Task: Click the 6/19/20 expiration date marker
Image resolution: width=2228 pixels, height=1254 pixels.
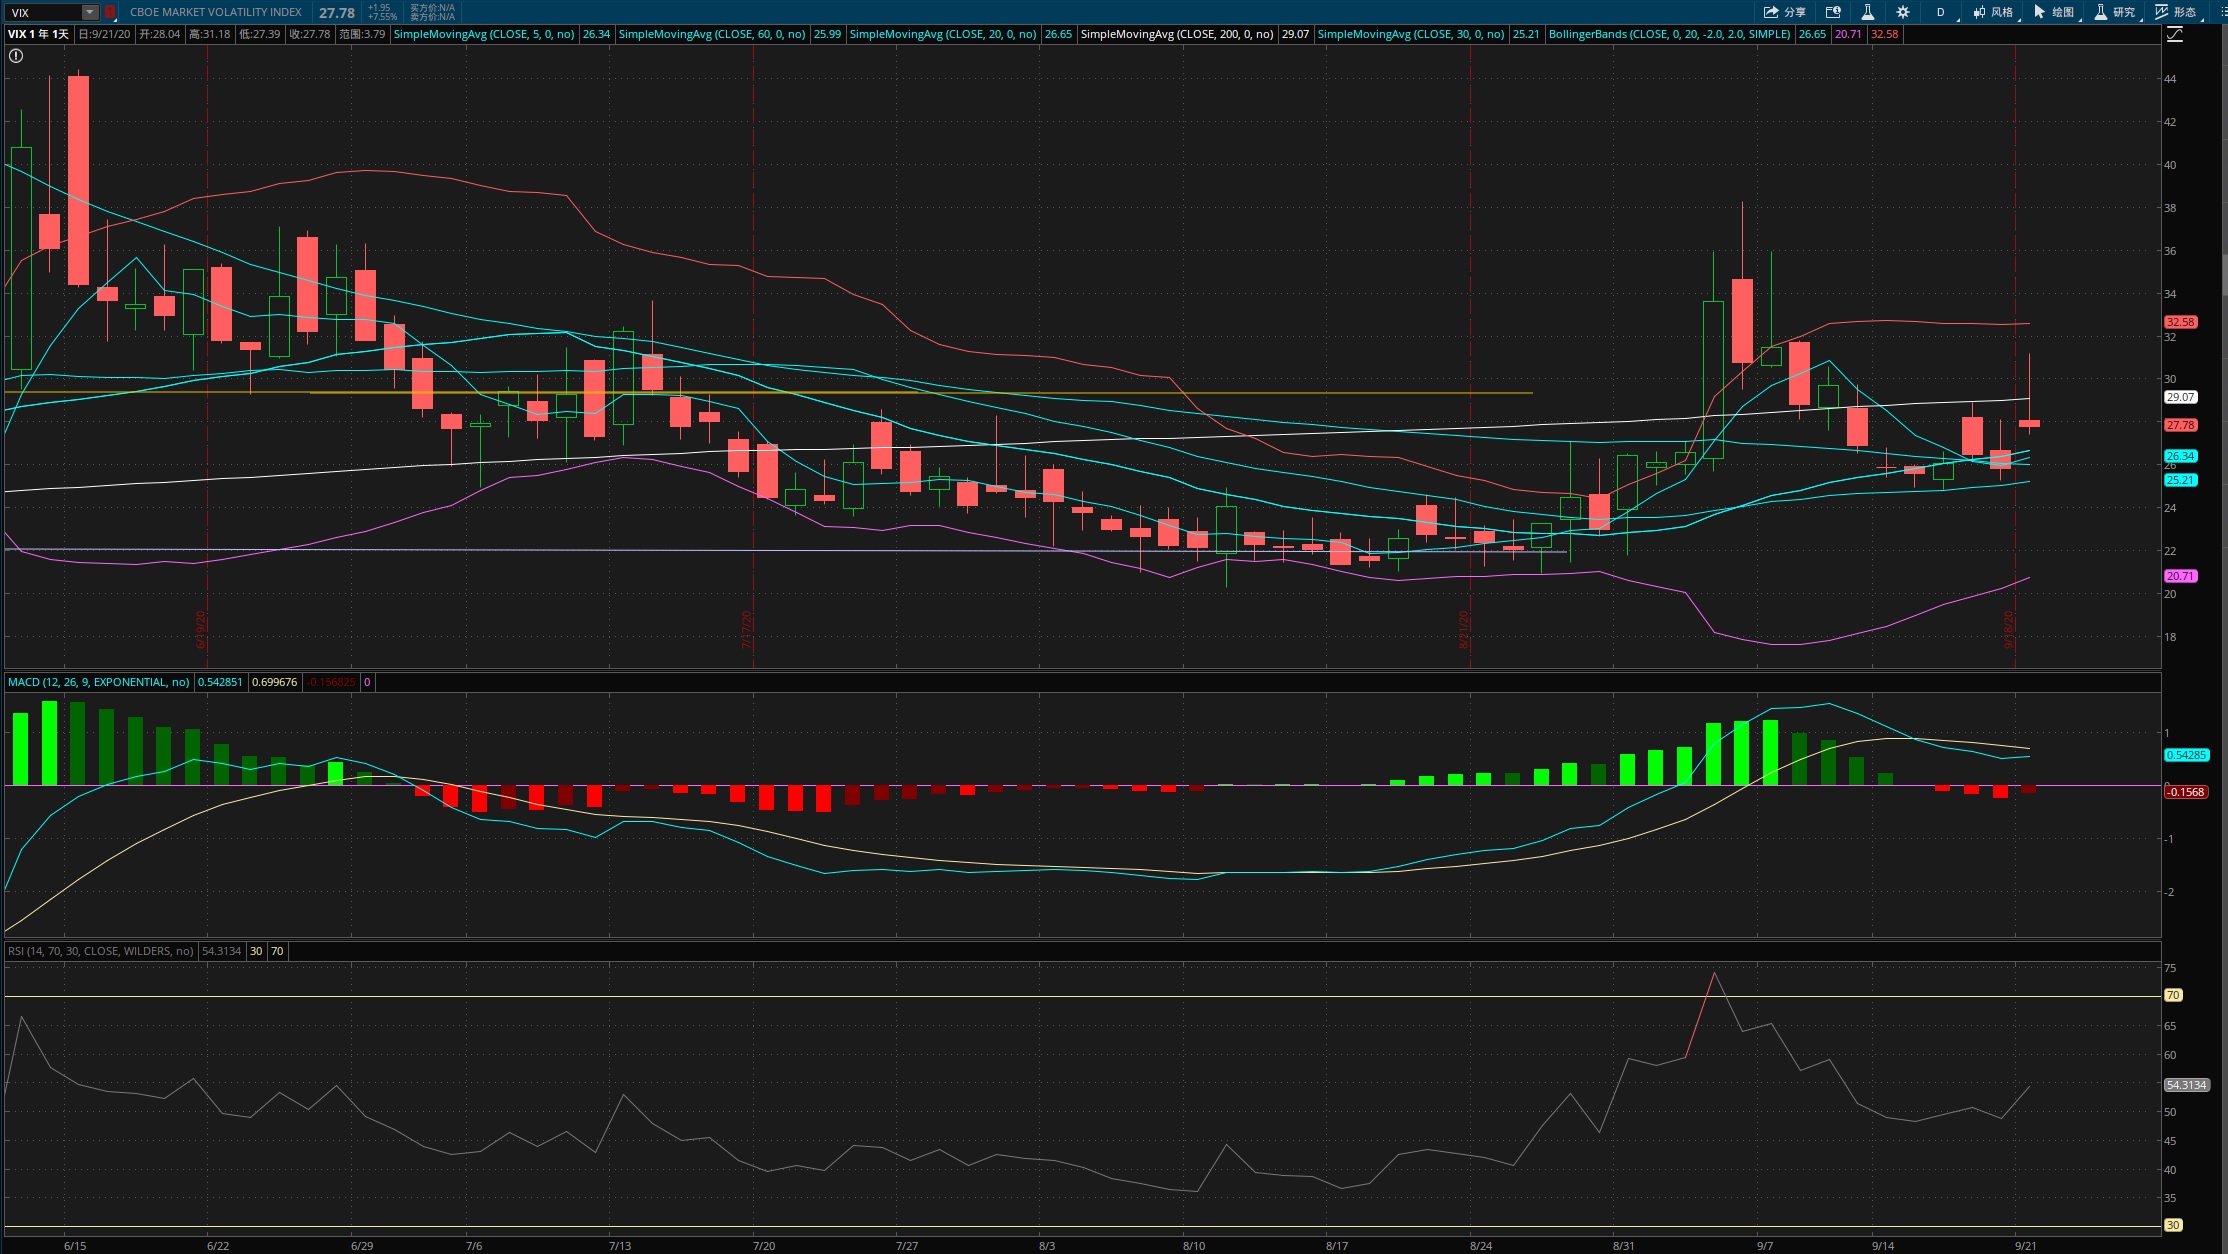Action: 201,630
